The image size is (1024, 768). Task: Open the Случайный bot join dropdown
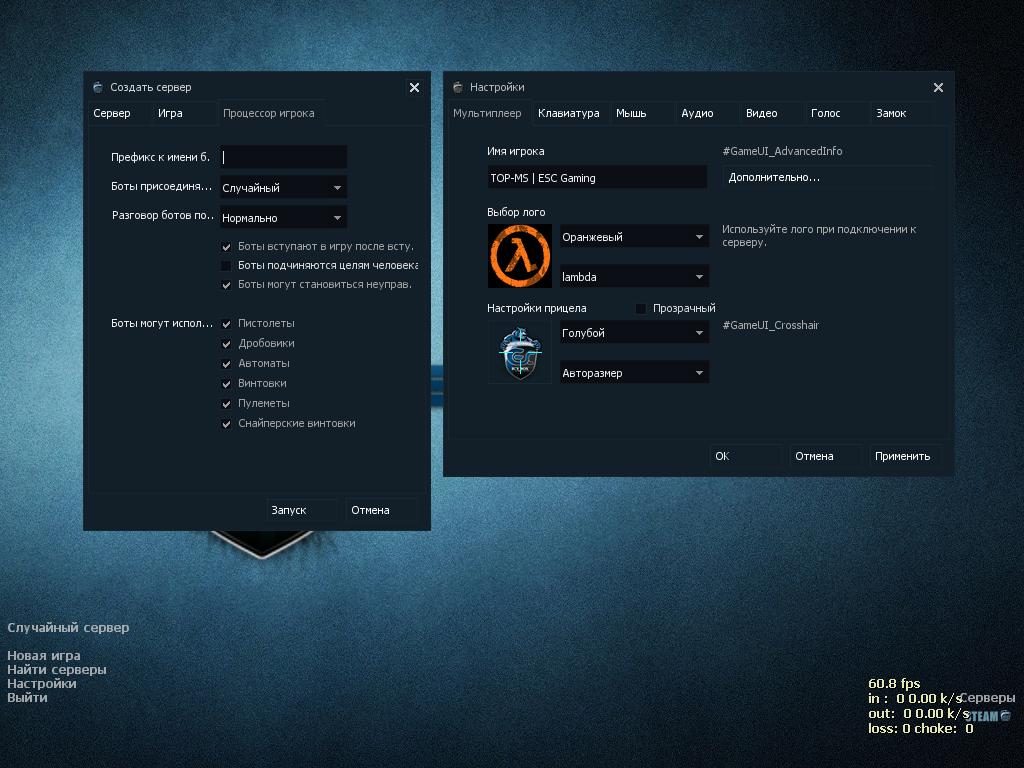(283, 188)
